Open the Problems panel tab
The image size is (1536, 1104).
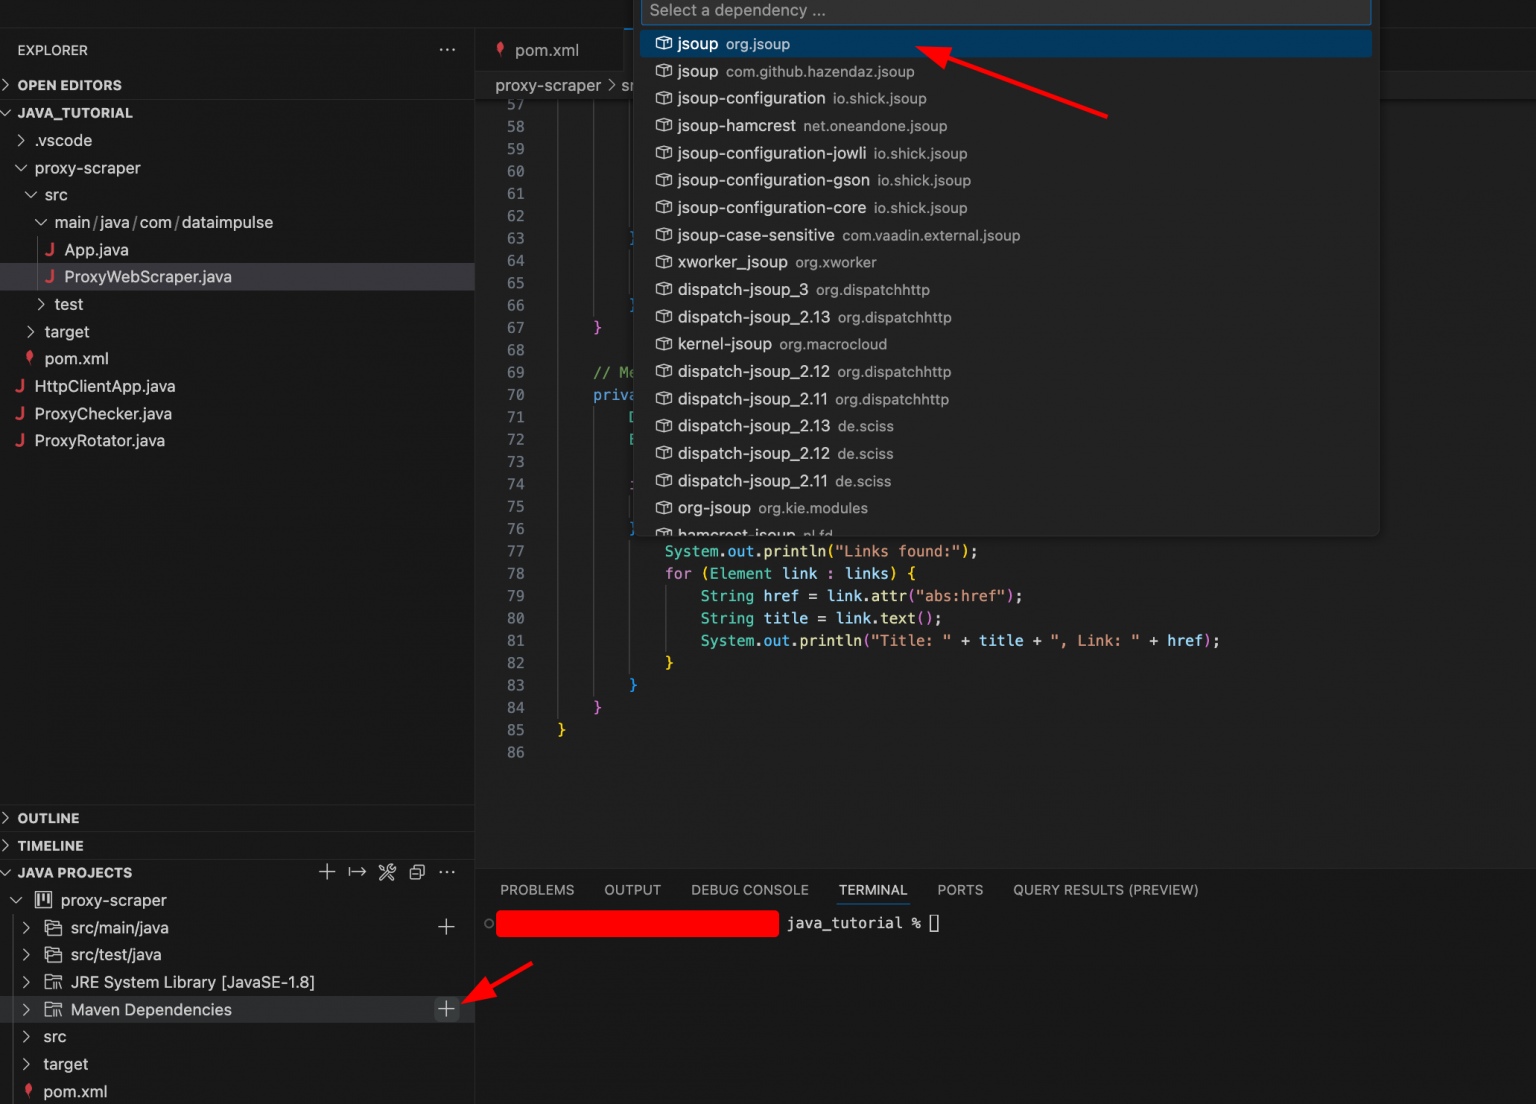[537, 890]
